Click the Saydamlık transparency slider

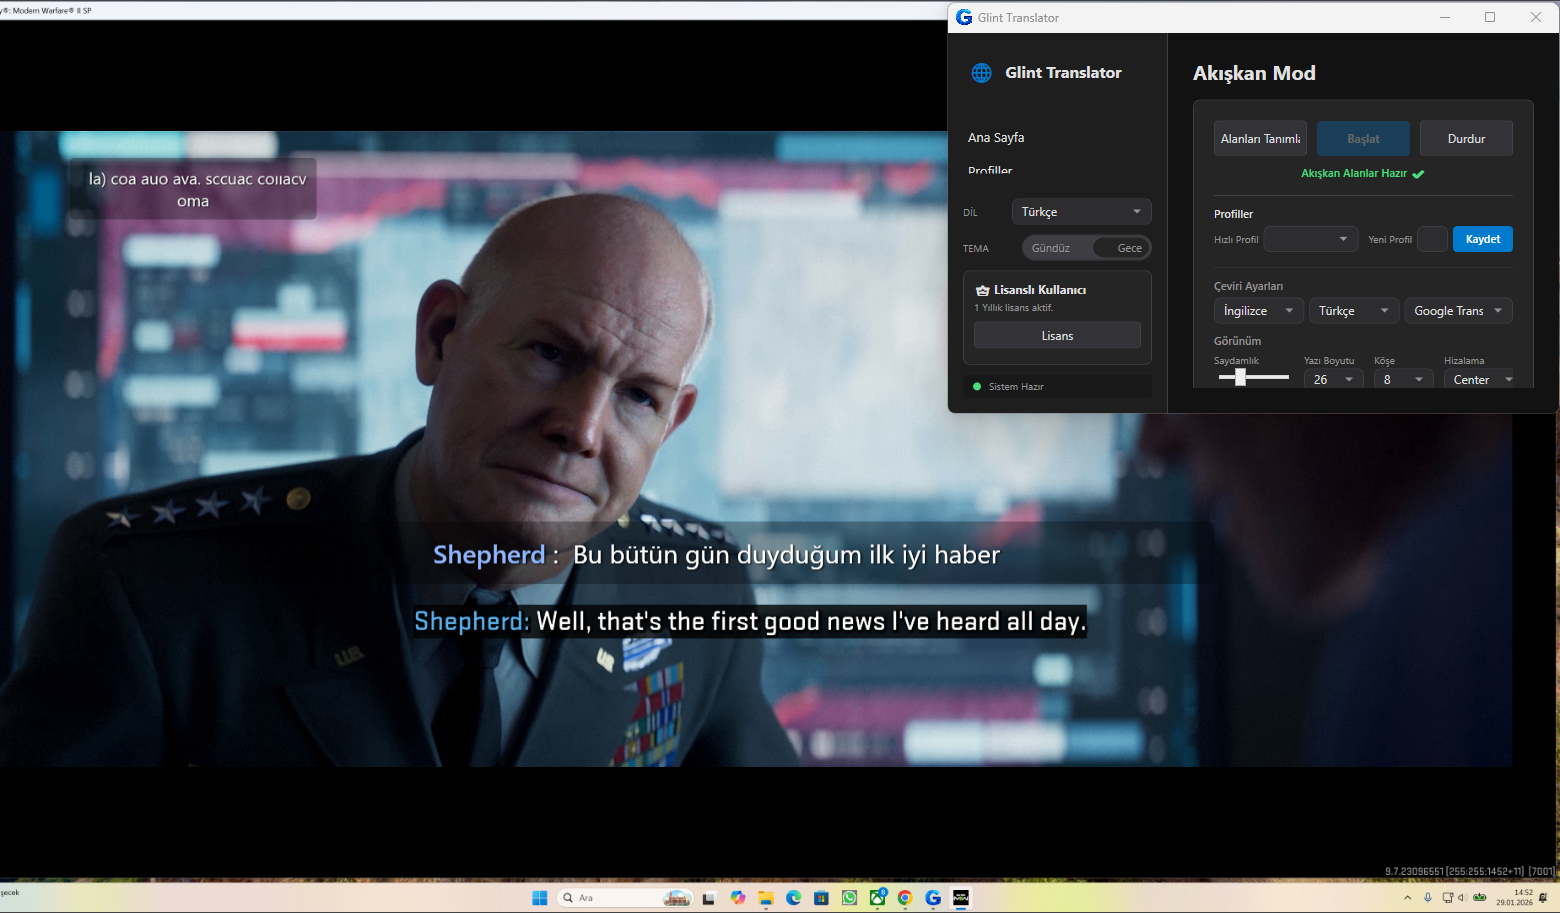tap(1253, 377)
